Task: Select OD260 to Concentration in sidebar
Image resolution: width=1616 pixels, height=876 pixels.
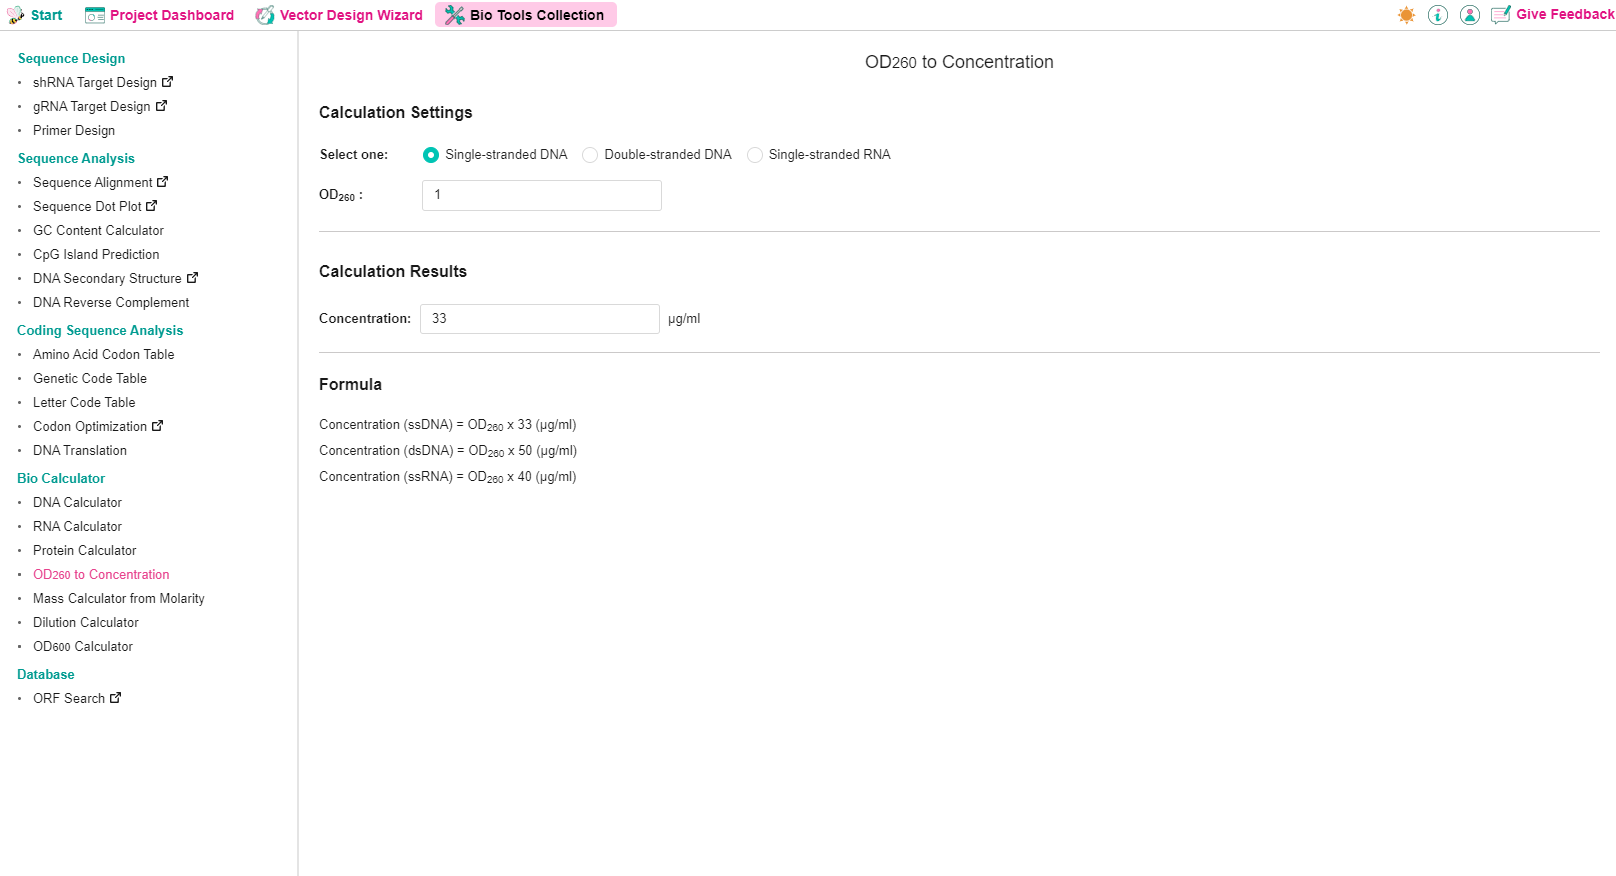Action: click(x=101, y=574)
